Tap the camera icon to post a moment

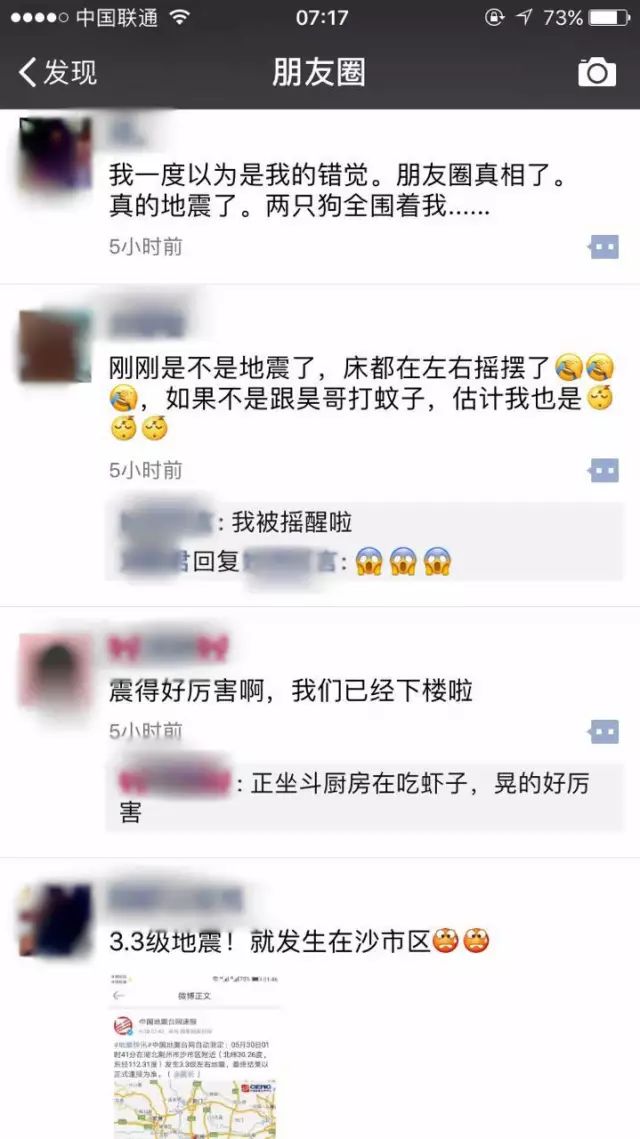click(x=596, y=73)
